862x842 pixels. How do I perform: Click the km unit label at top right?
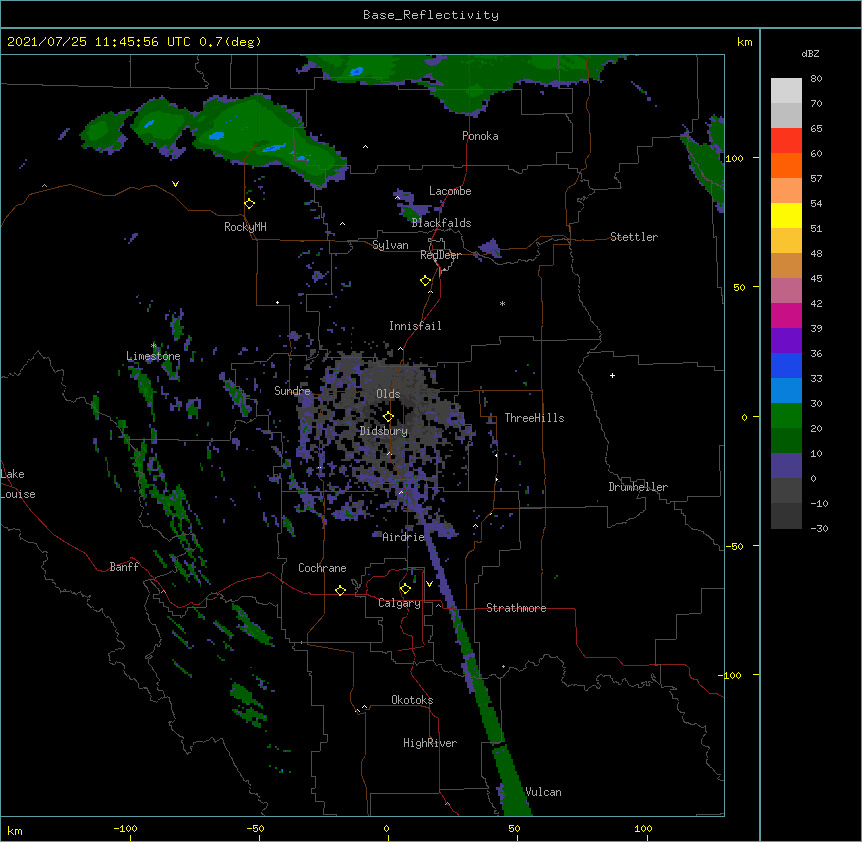pyautogui.click(x=744, y=42)
